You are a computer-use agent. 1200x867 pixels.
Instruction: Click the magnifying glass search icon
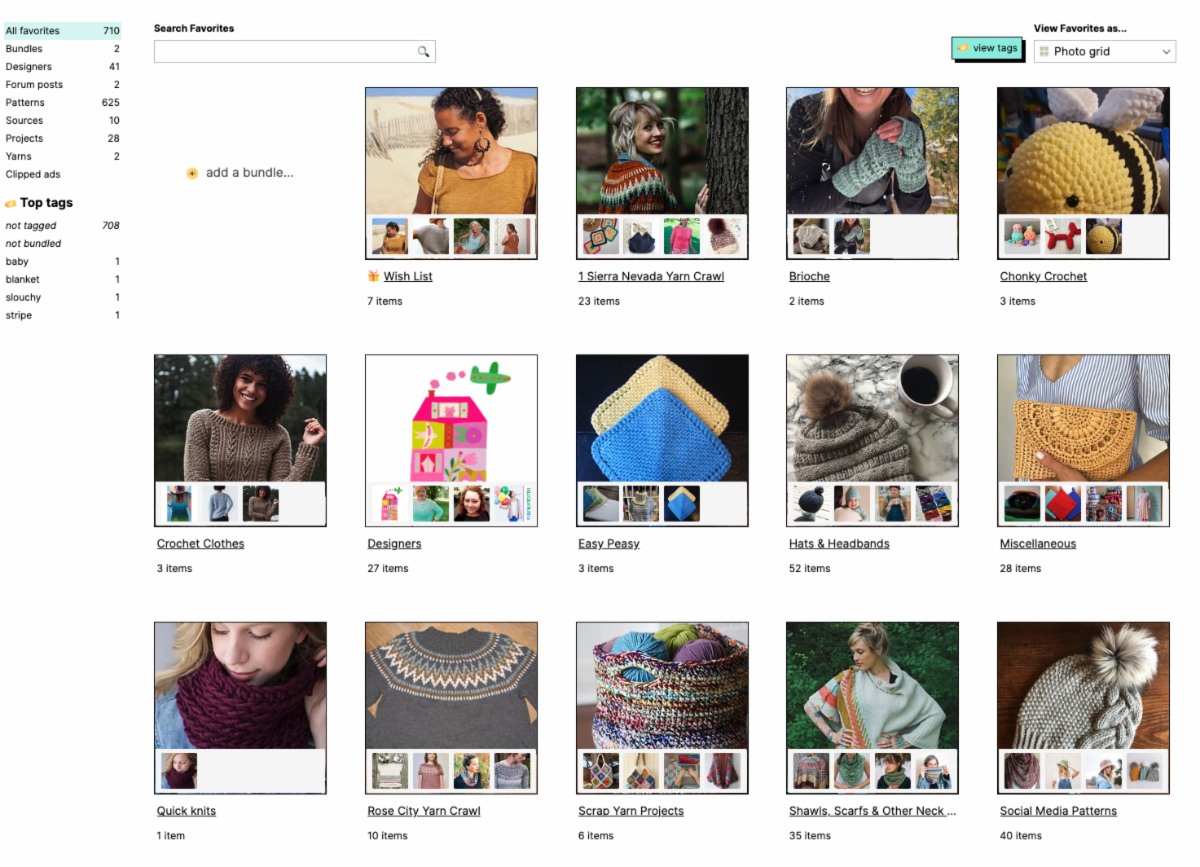[423, 52]
